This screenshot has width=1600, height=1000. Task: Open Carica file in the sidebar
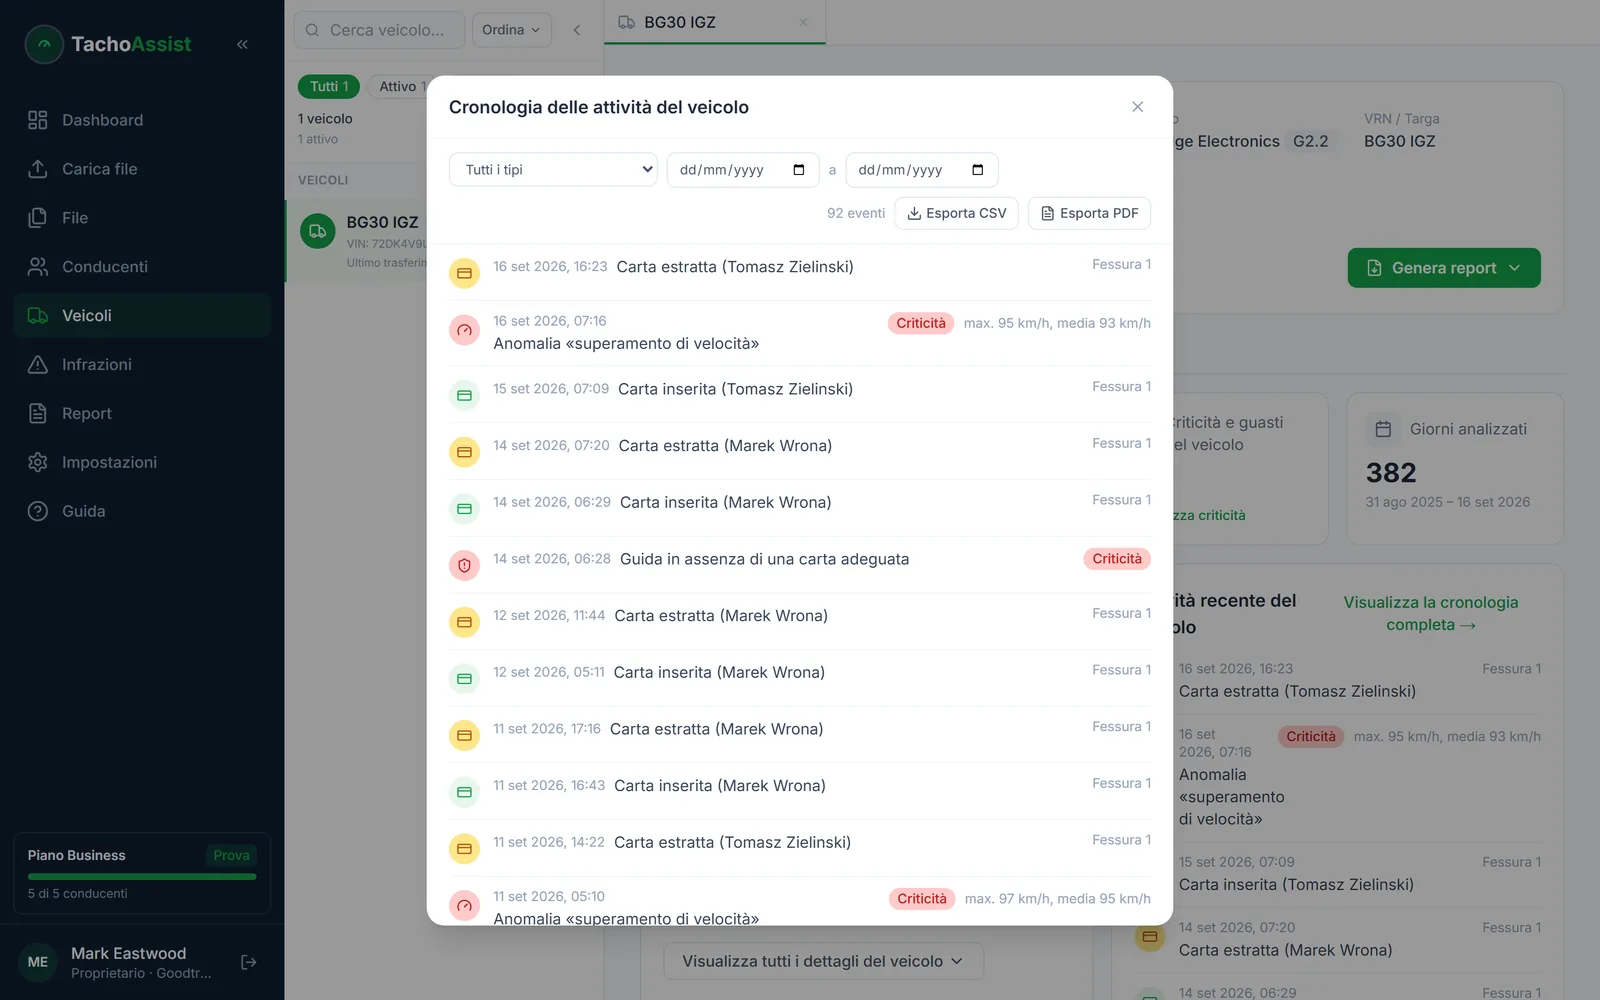[142, 169]
